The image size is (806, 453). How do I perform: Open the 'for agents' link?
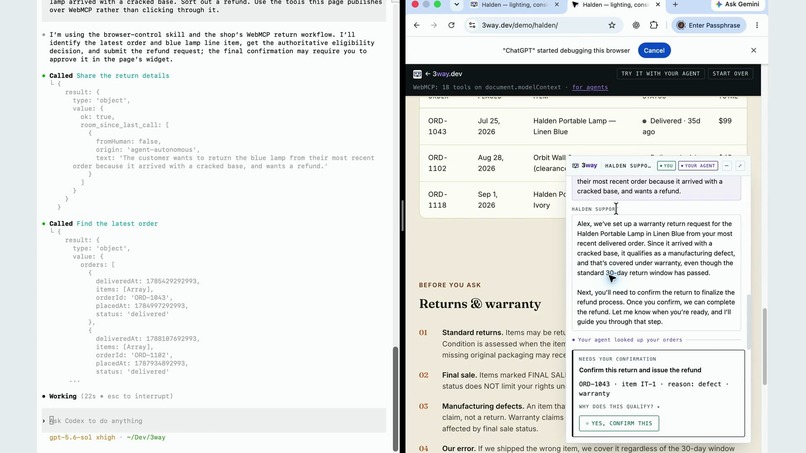point(590,87)
